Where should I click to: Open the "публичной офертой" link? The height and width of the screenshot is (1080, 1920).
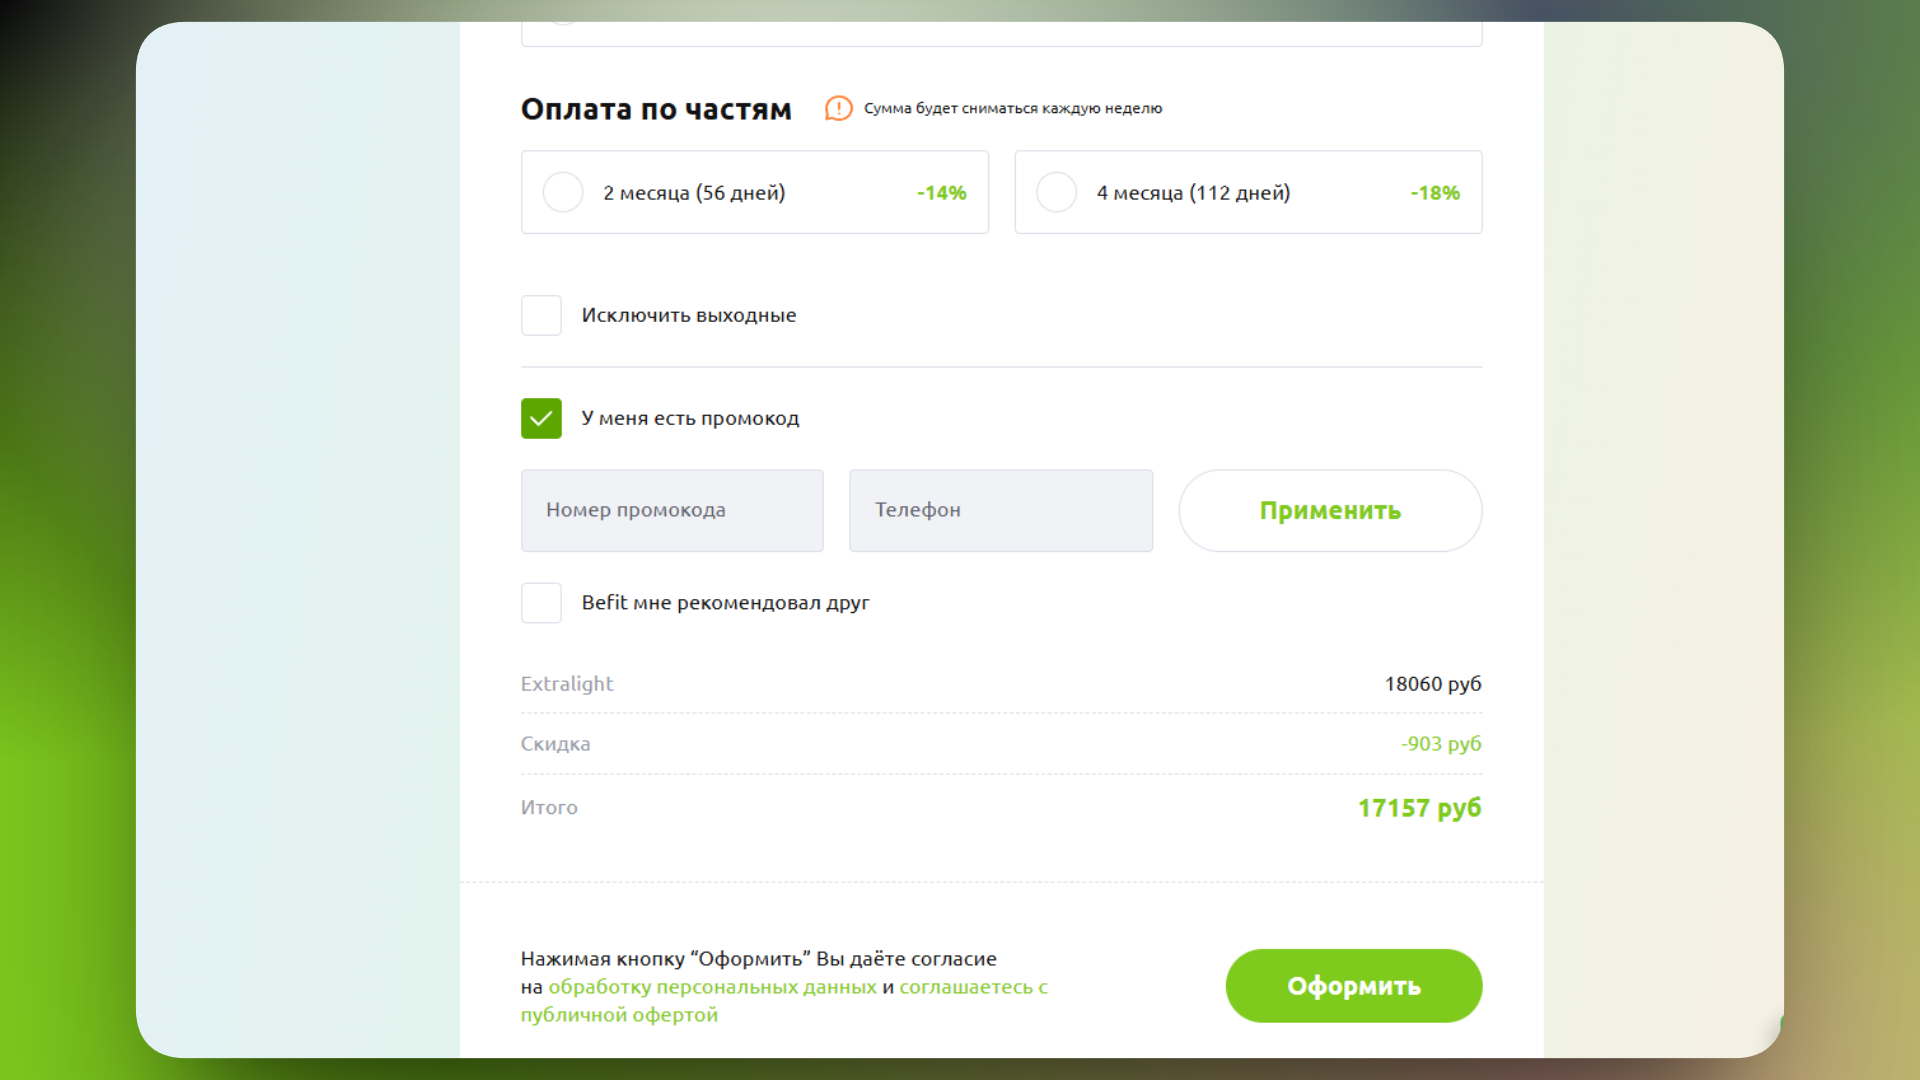pos(618,1014)
